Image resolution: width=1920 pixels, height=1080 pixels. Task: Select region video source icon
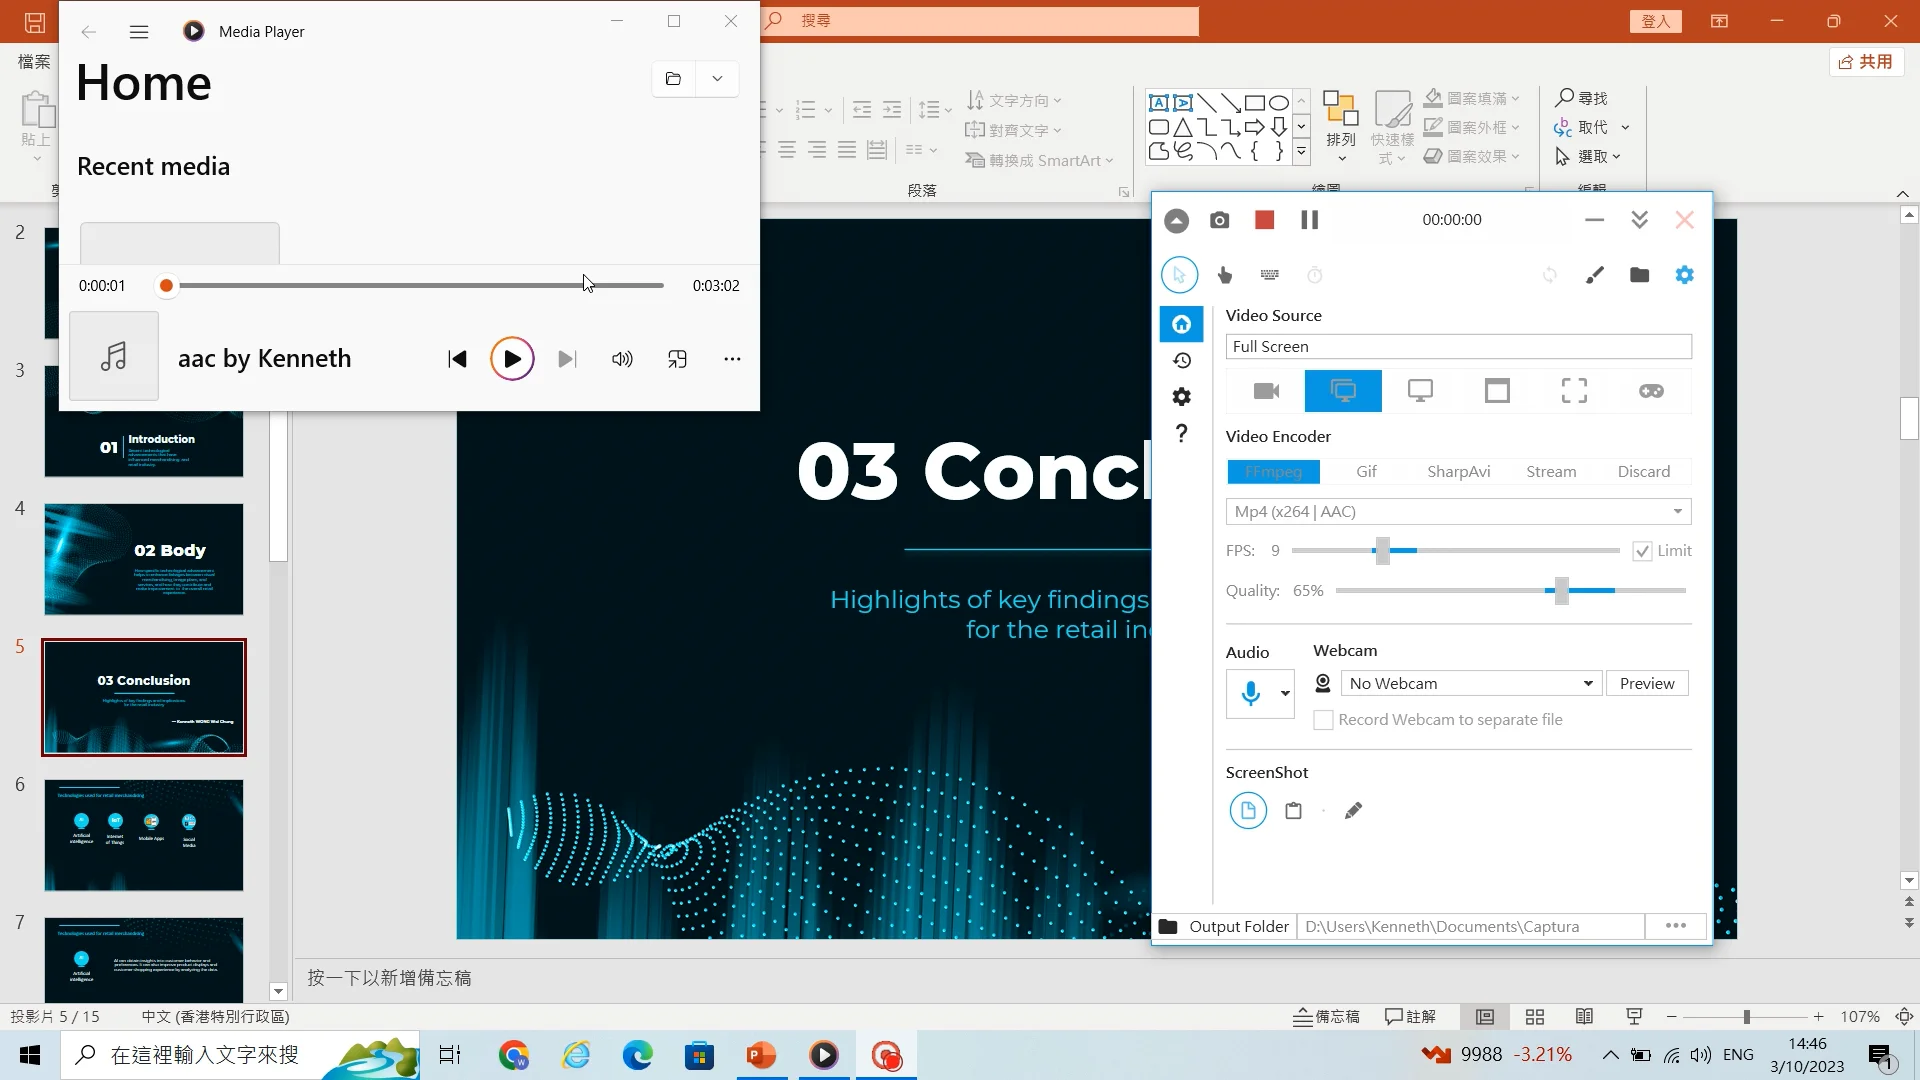click(x=1574, y=391)
